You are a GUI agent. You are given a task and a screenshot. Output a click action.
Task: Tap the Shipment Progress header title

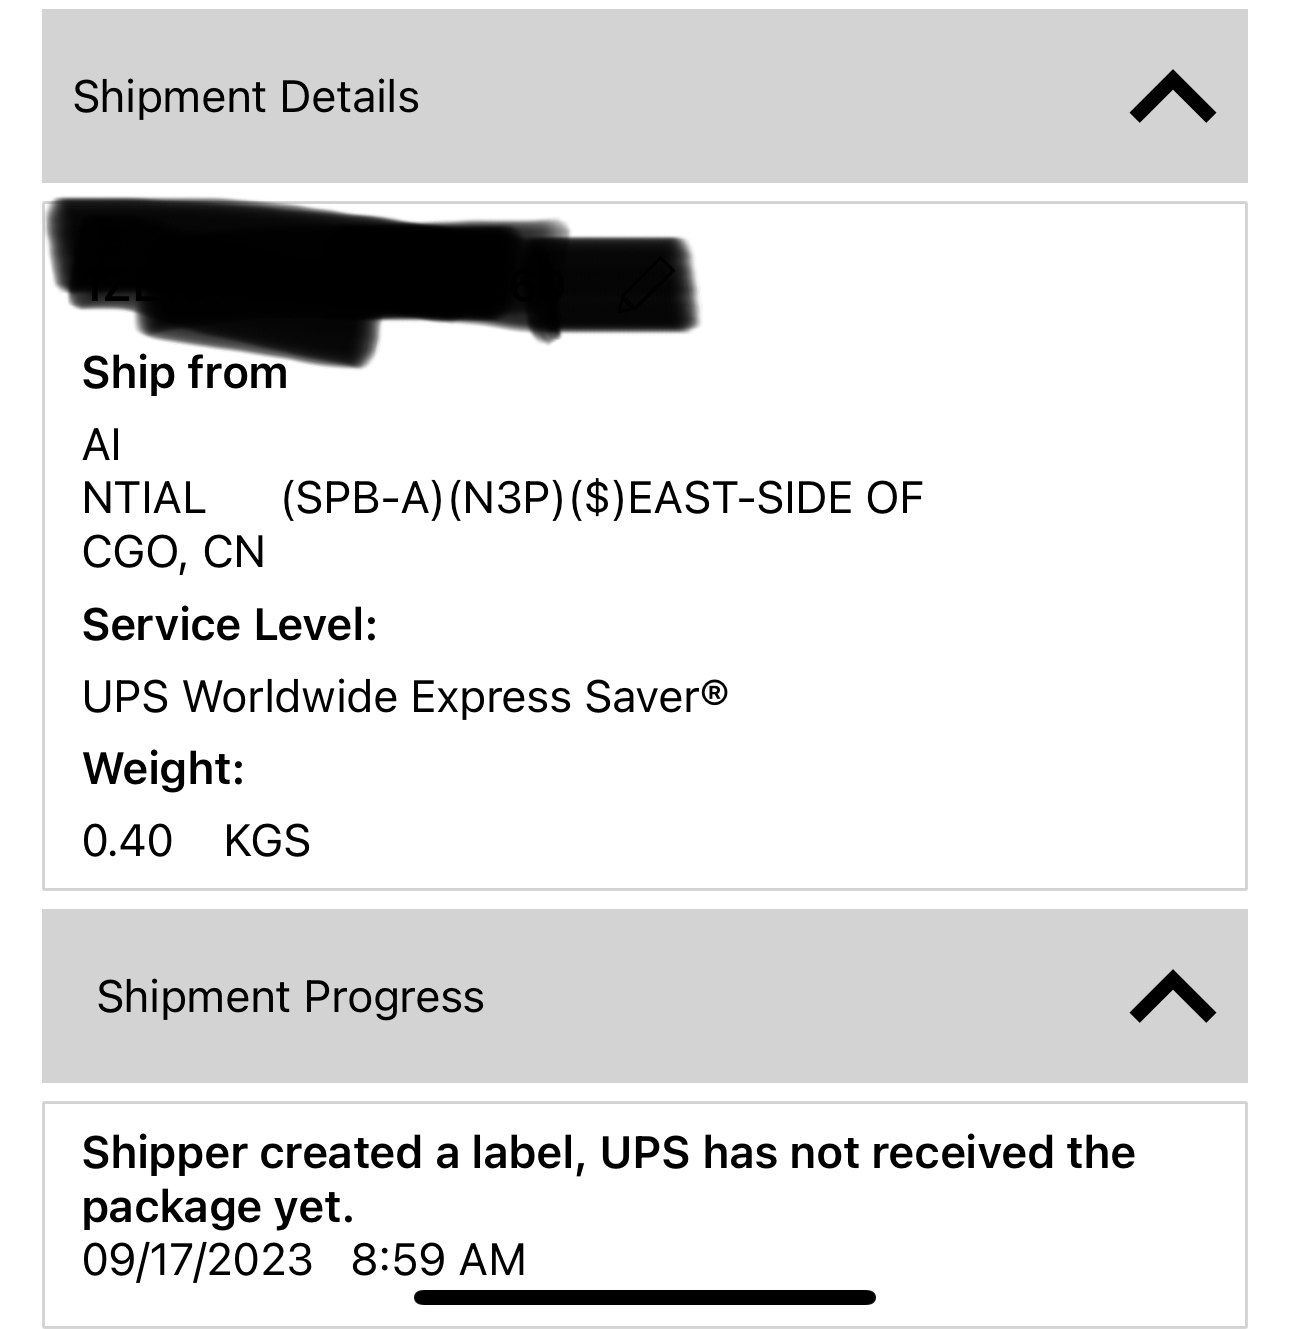coord(290,997)
